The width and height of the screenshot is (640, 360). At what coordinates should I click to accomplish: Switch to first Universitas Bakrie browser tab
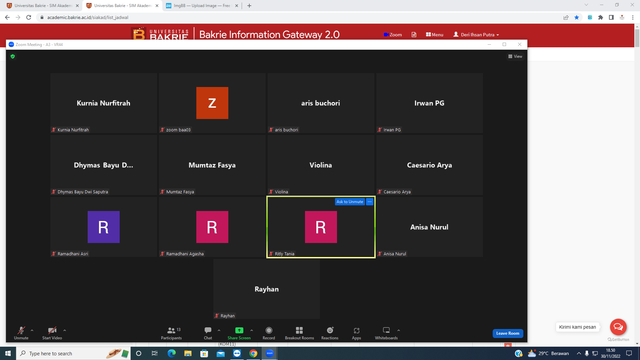click(x=42, y=6)
